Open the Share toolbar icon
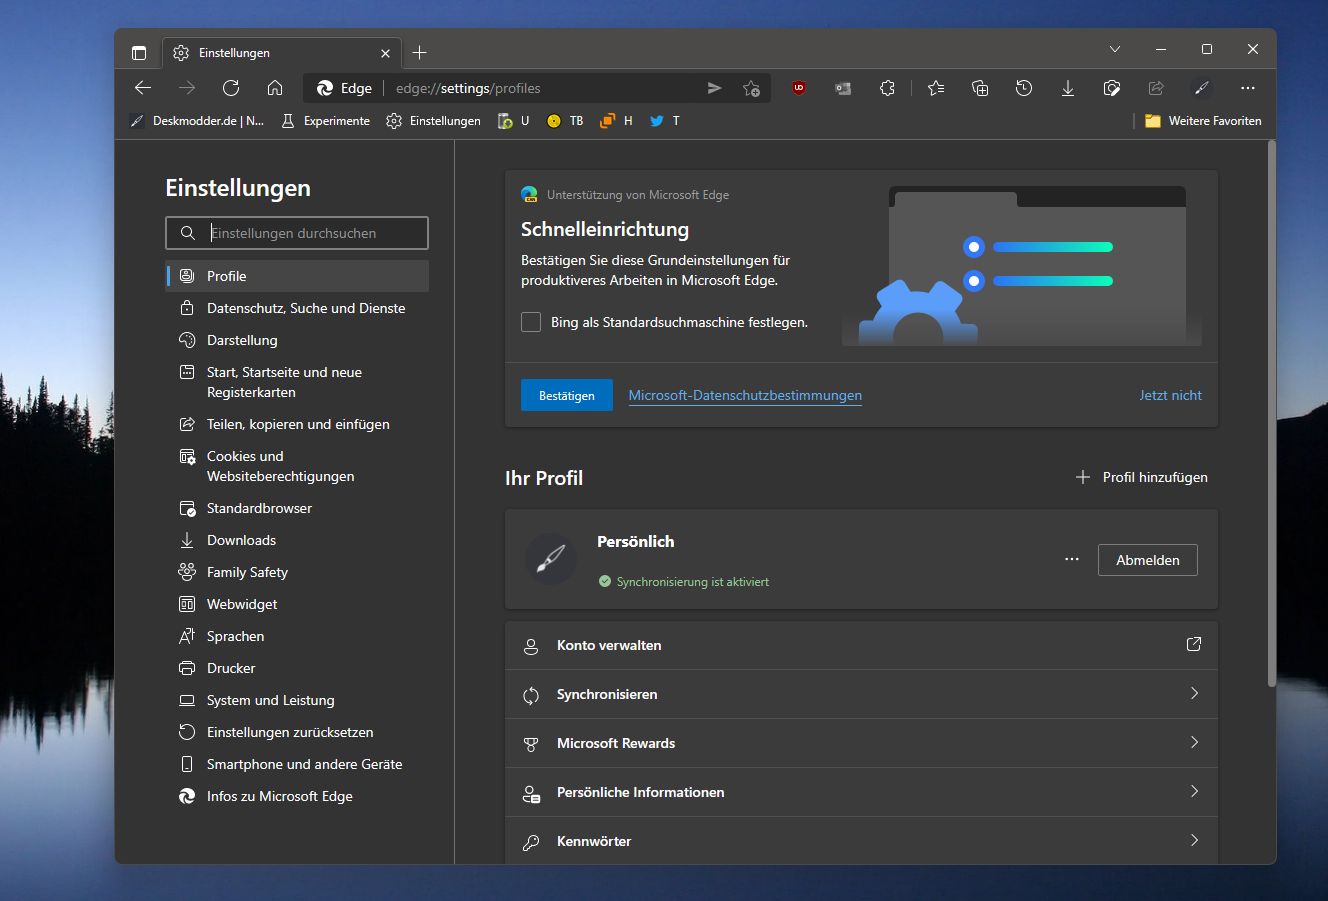 click(1156, 88)
